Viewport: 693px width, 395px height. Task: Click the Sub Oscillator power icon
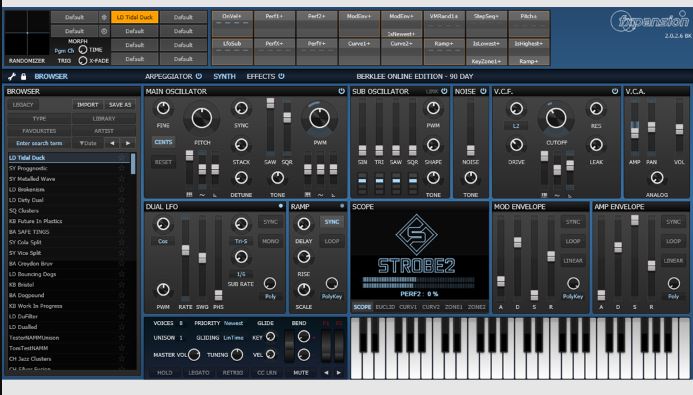coord(444,91)
